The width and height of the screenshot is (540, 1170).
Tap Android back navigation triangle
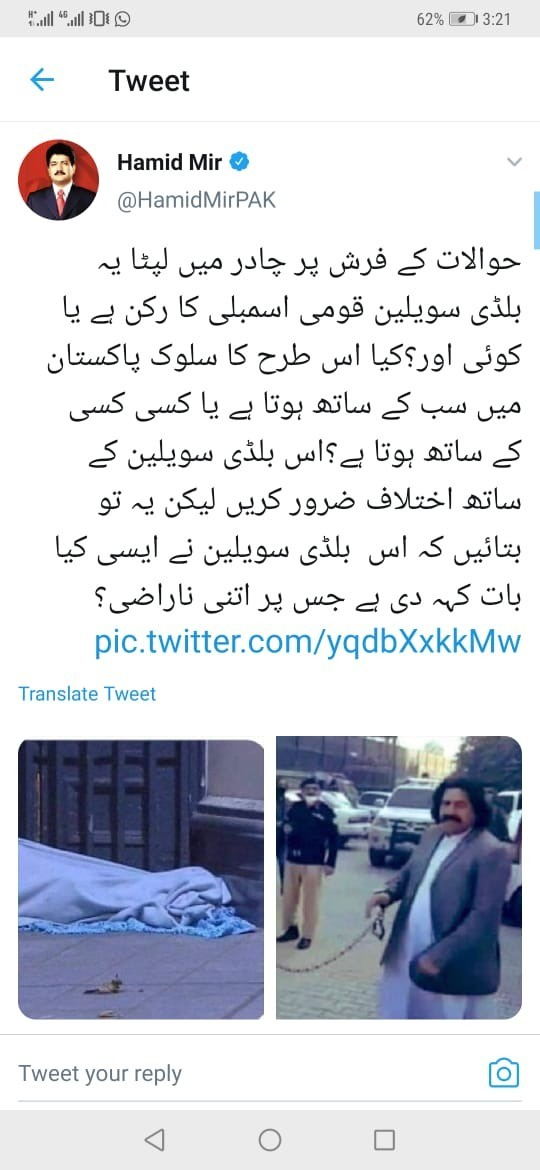coord(154,1139)
